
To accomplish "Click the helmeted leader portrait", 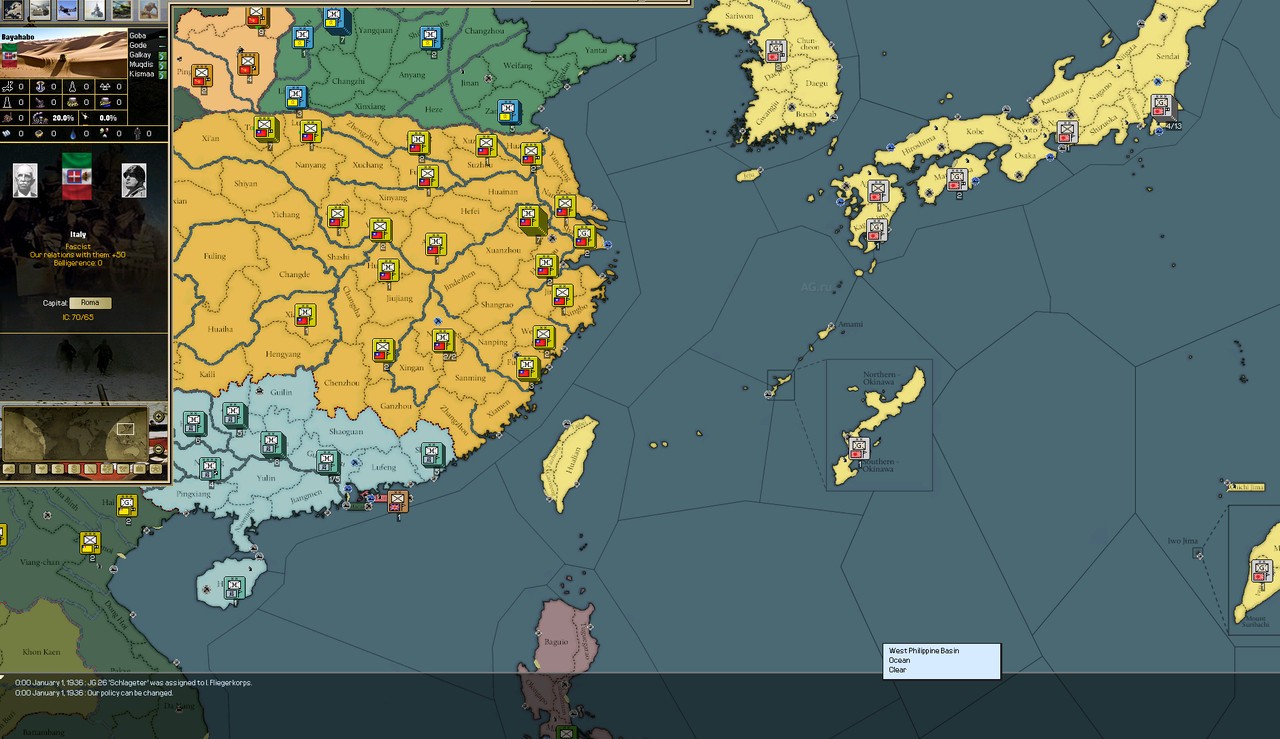I will [134, 180].
